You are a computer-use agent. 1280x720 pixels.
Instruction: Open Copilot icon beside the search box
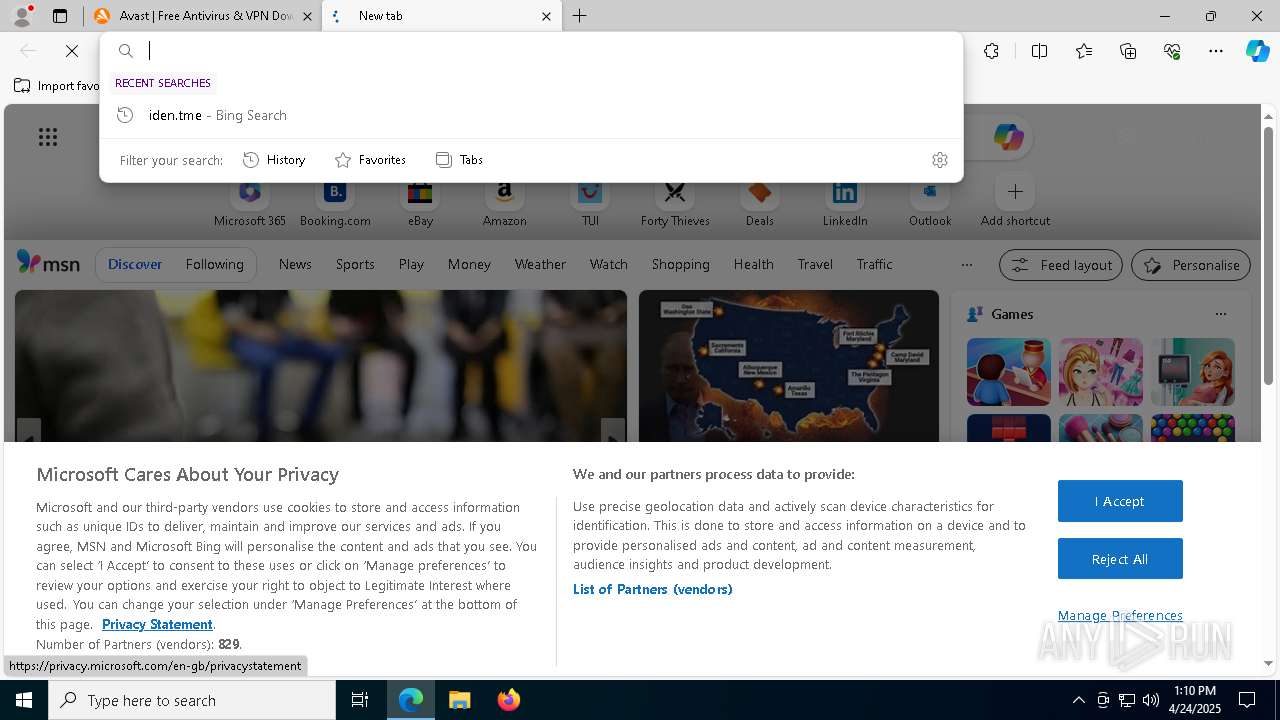(x=1008, y=137)
